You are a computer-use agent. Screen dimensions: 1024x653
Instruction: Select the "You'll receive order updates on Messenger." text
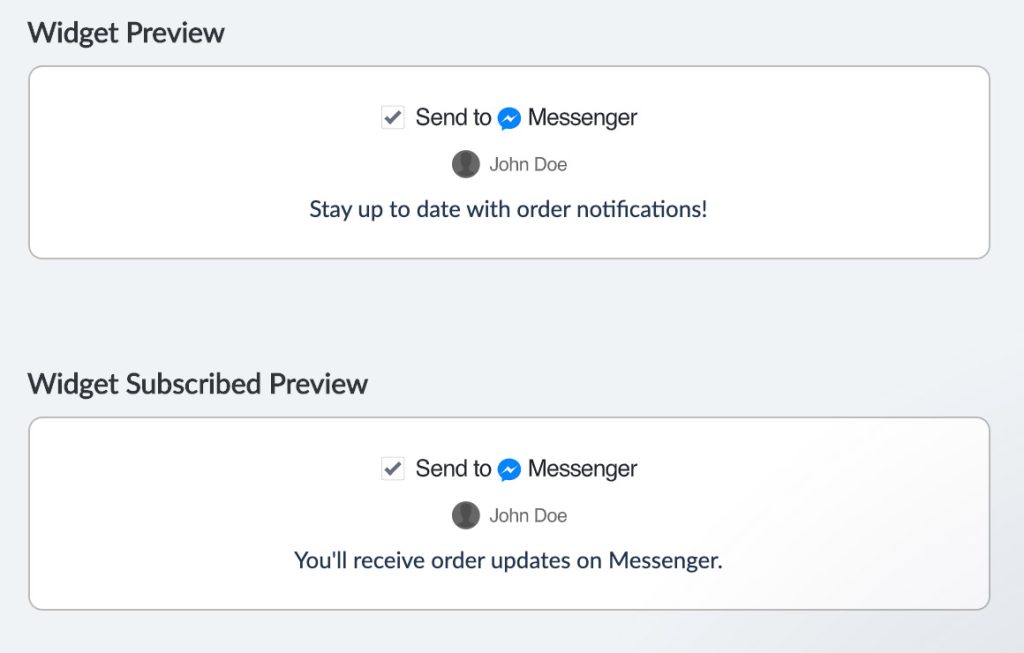point(508,561)
